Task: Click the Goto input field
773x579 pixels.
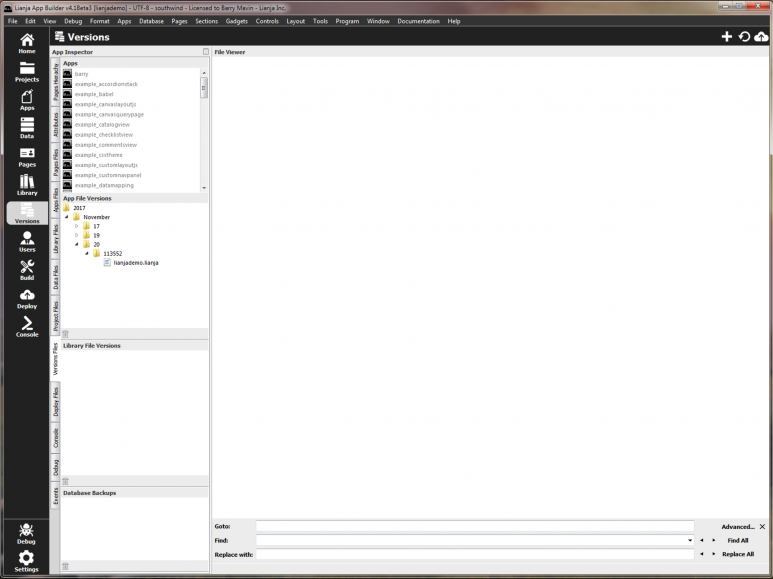Action: (475, 526)
